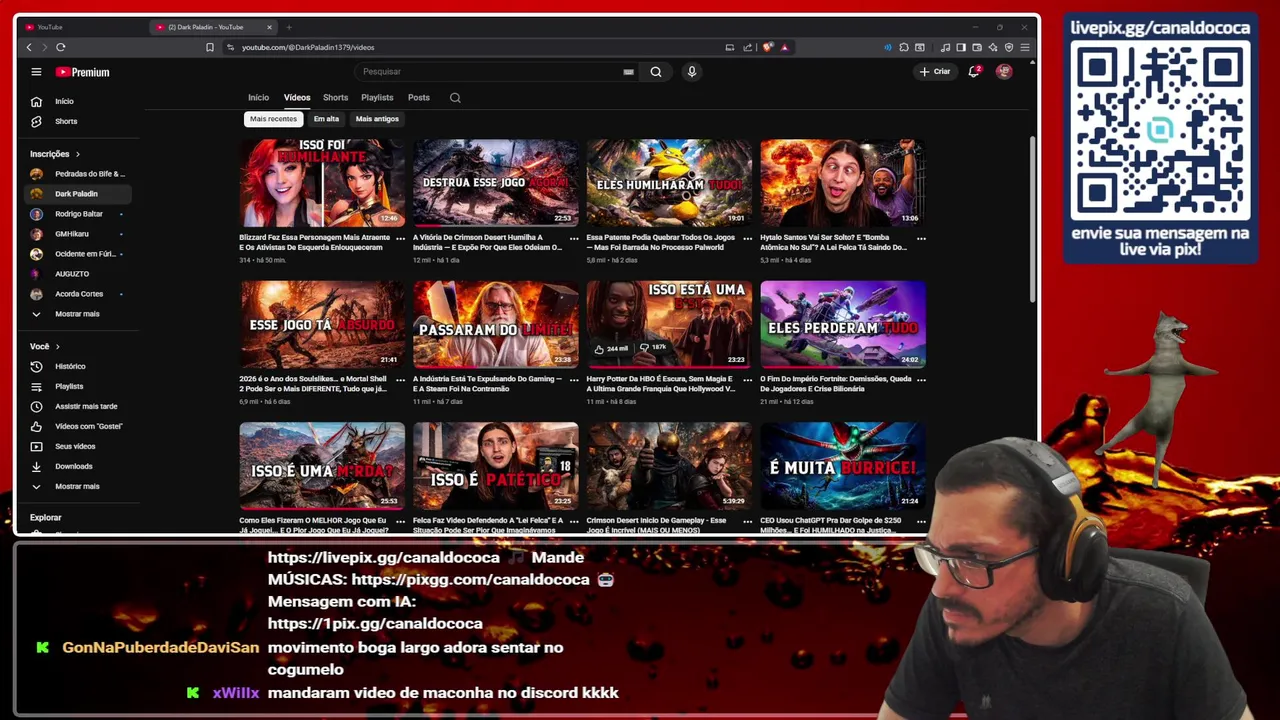Select the Em alta sort chip
Image resolution: width=1280 pixels, height=720 pixels.
pyautogui.click(x=326, y=119)
